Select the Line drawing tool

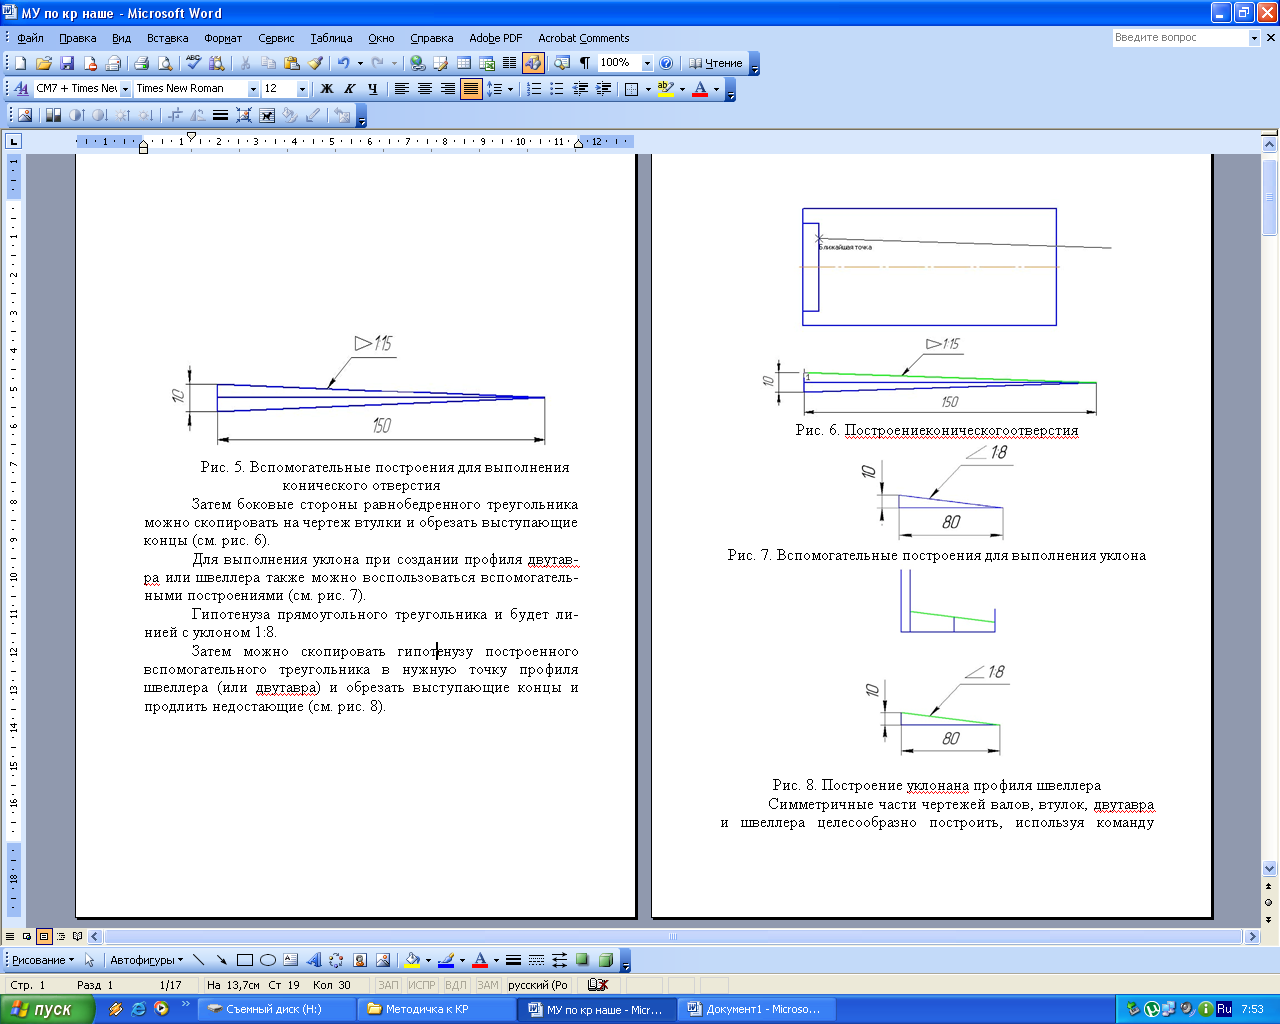coord(198,960)
